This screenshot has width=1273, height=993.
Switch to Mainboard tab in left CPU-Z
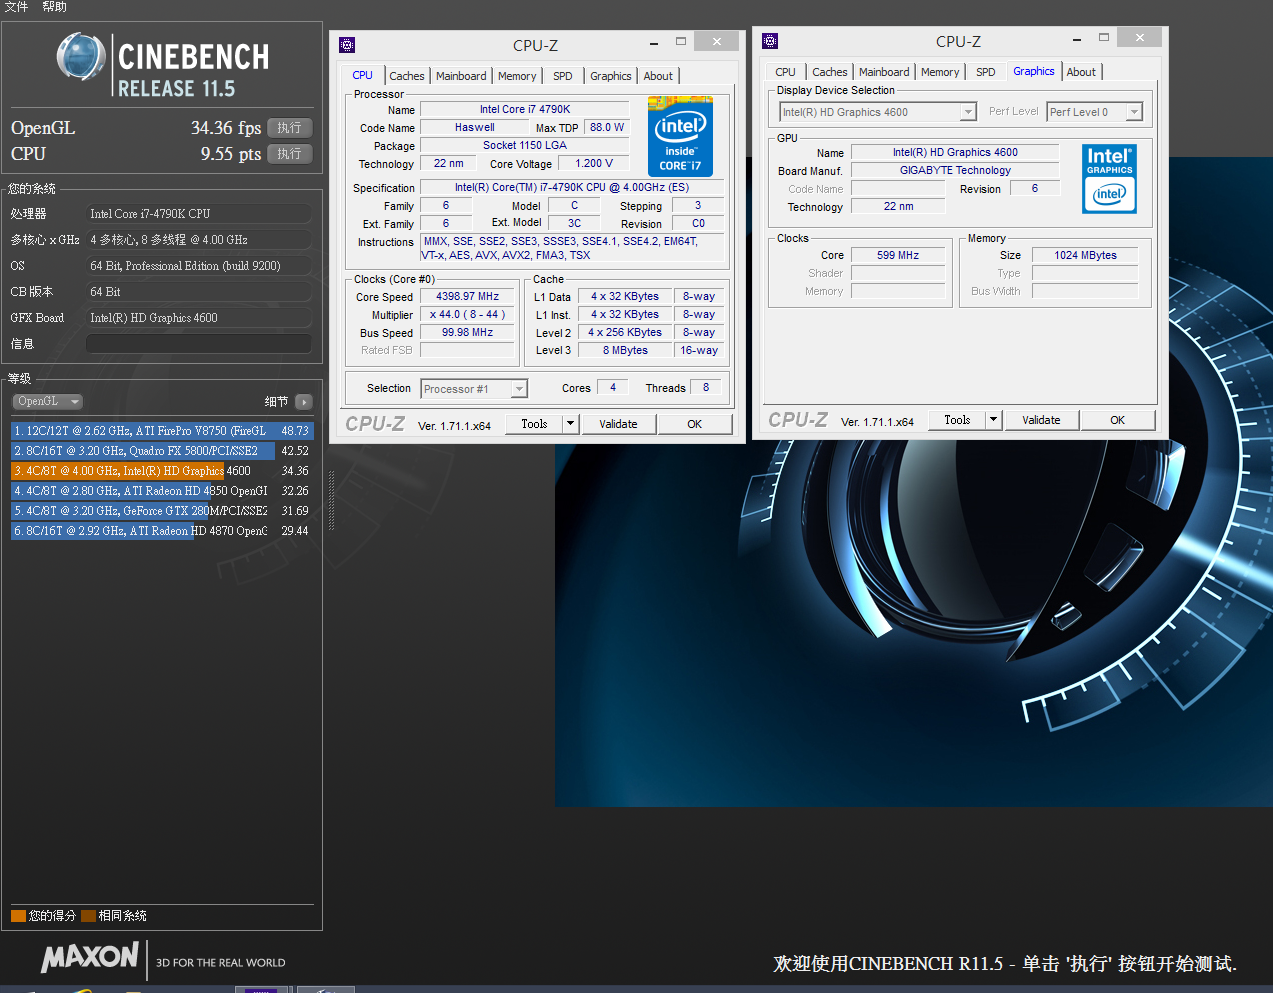click(x=461, y=76)
